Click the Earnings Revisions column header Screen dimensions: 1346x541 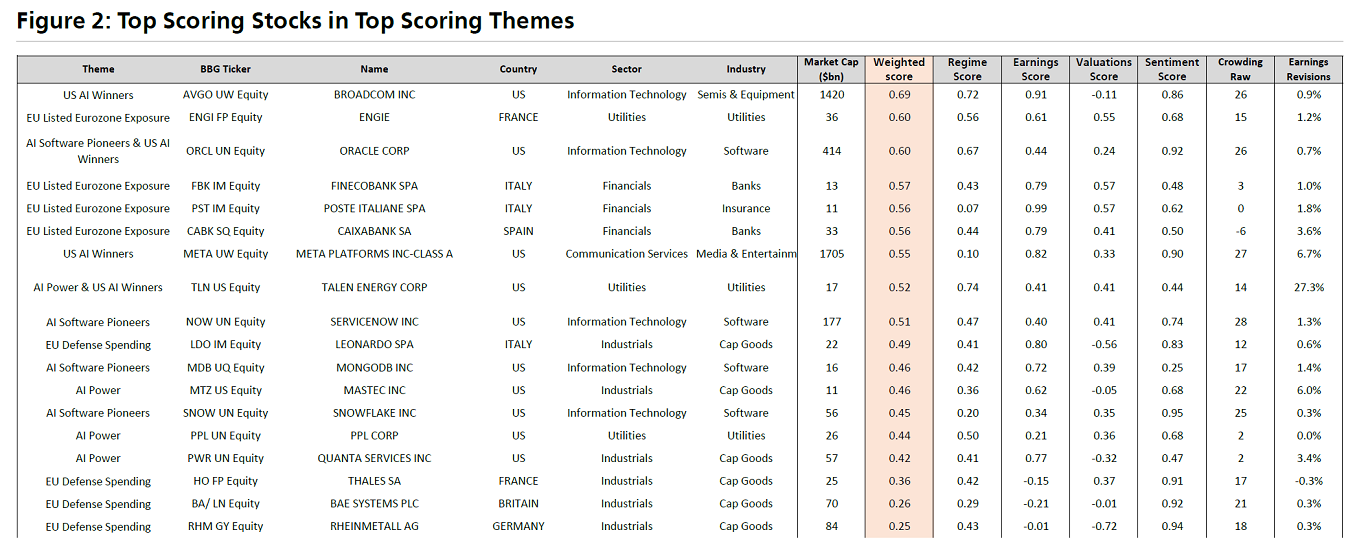point(1308,69)
